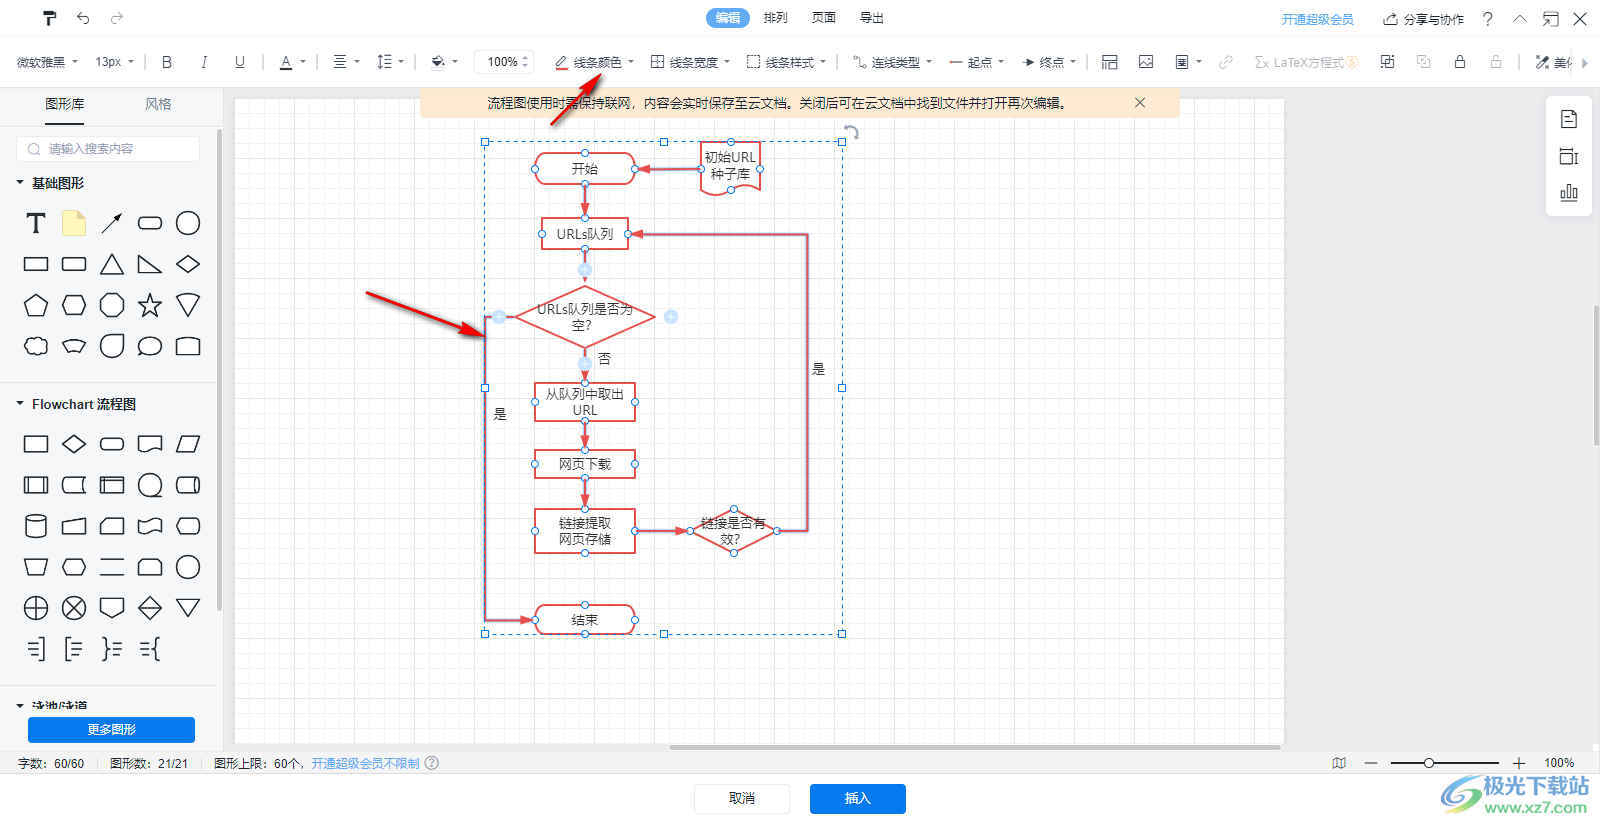The height and width of the screenshot is (824, 1600).
Task: Click the shape search input field
Action: coord(108,149)
